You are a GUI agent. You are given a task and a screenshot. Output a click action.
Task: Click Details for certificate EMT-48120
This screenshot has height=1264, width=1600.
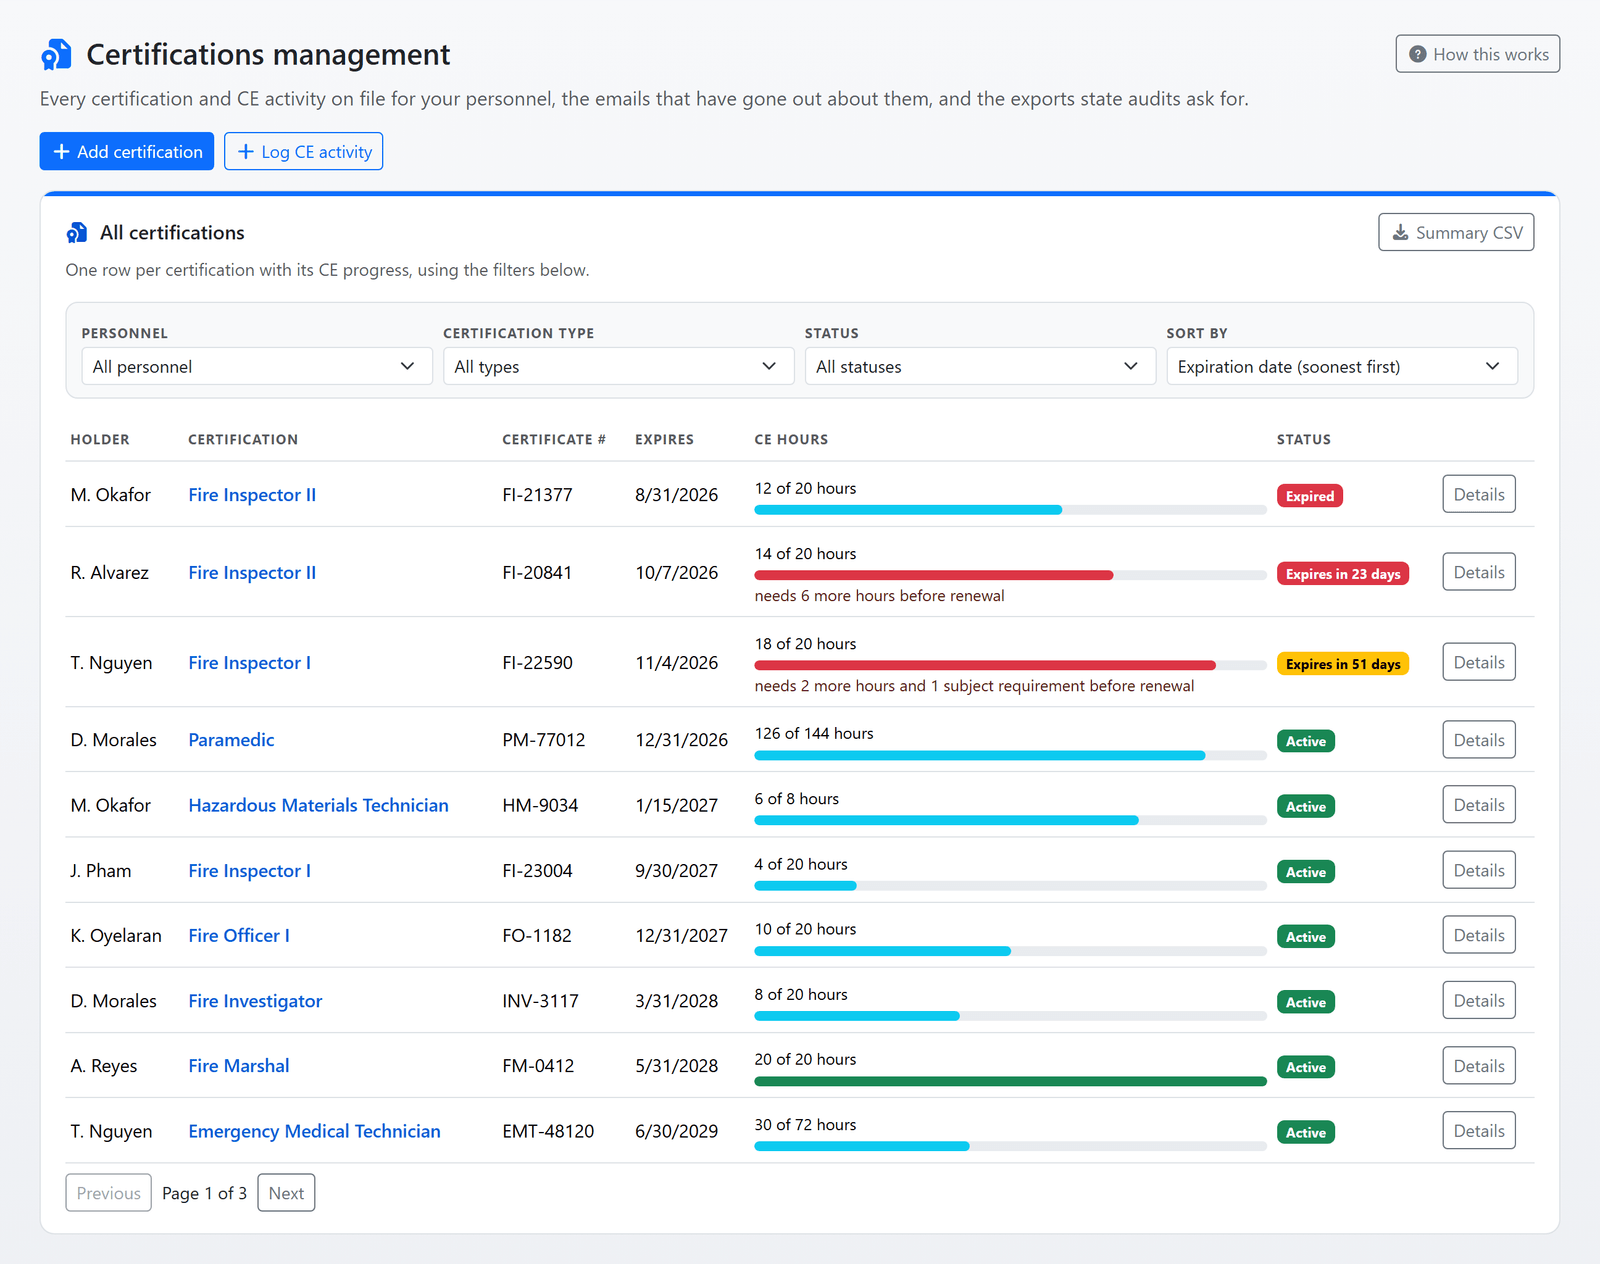coord(1479,1131)
